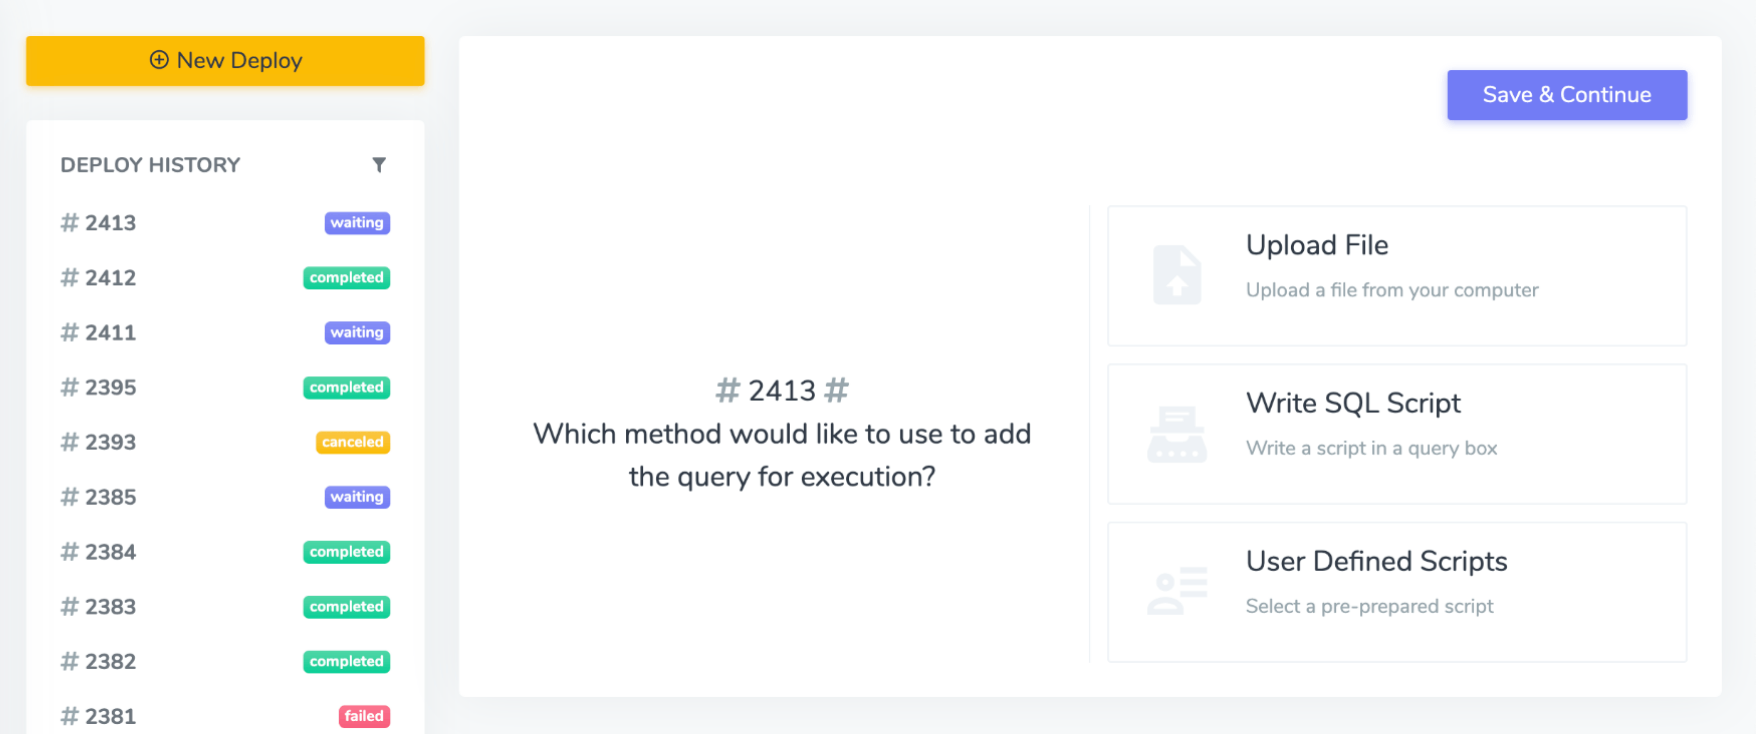Click the plus icon on New Deploy

click(159, 60)
